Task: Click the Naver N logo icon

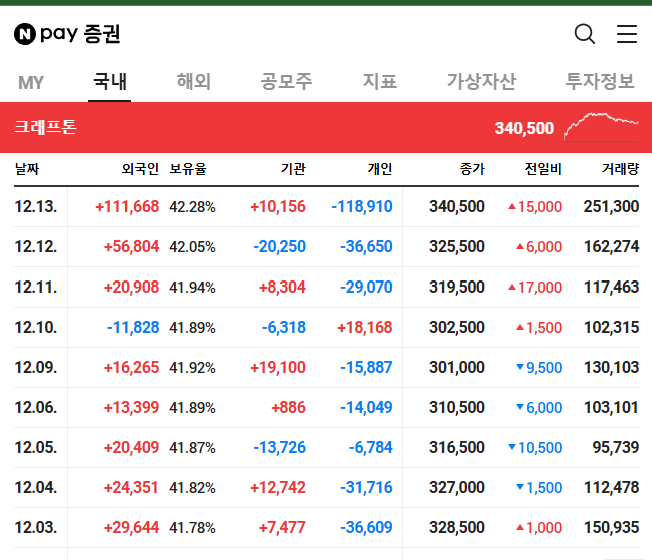Action: [x=25, y=34]
